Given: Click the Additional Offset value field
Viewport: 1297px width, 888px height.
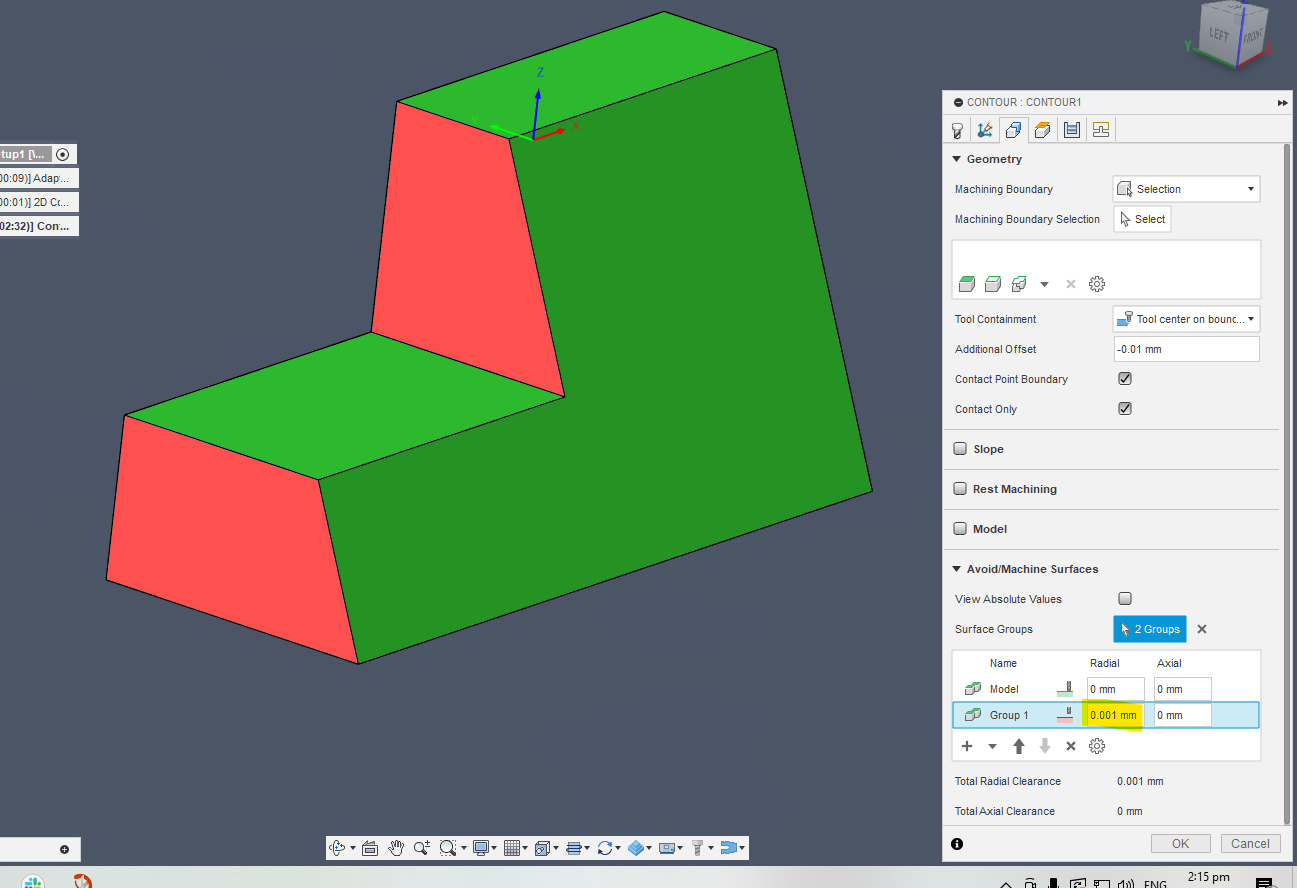Looking at the screenshot, I should [1185, 348].
